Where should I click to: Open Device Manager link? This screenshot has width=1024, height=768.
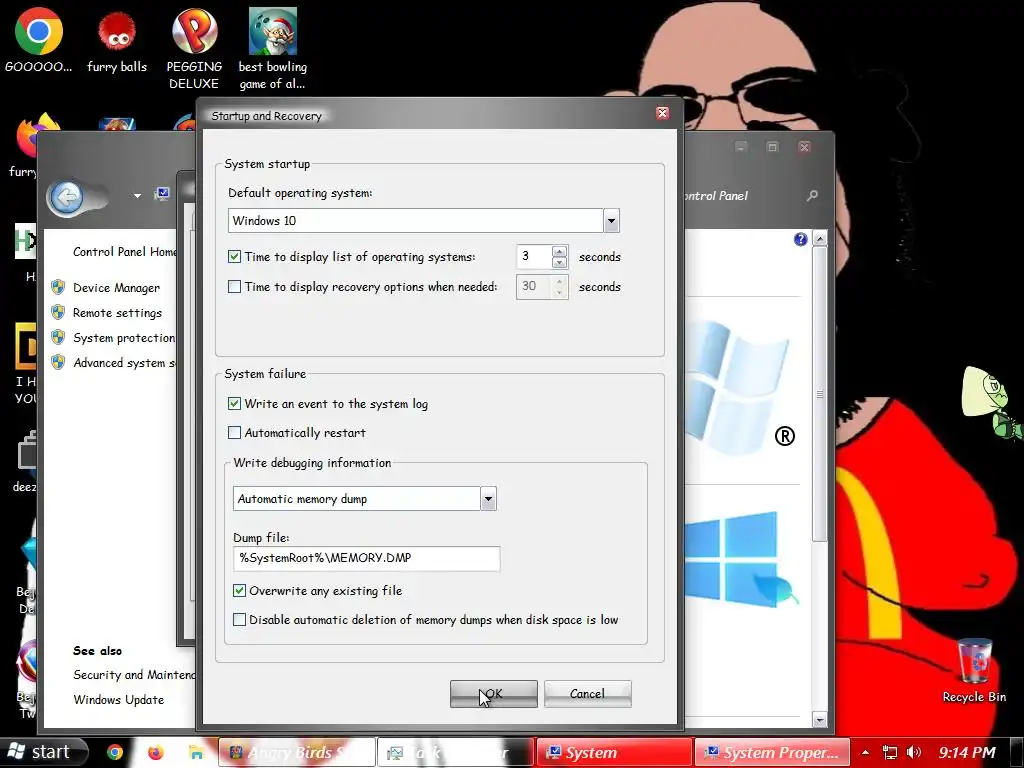pyautogui.click(x=116, y=288)
